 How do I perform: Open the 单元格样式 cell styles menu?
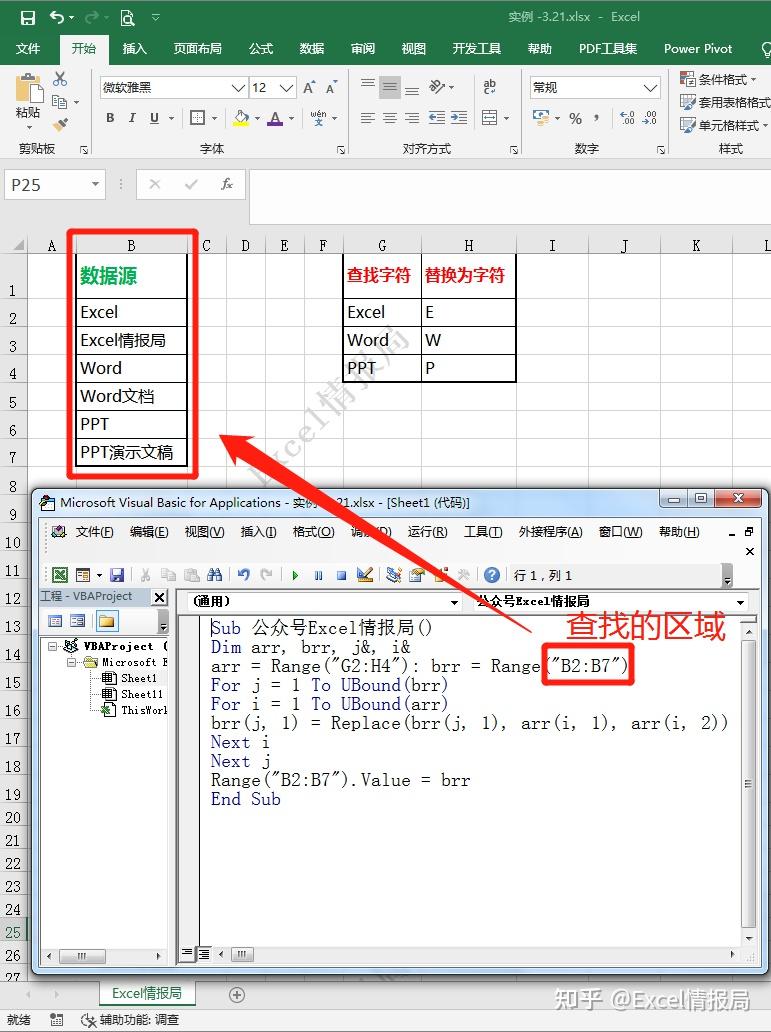click(724, 125)
